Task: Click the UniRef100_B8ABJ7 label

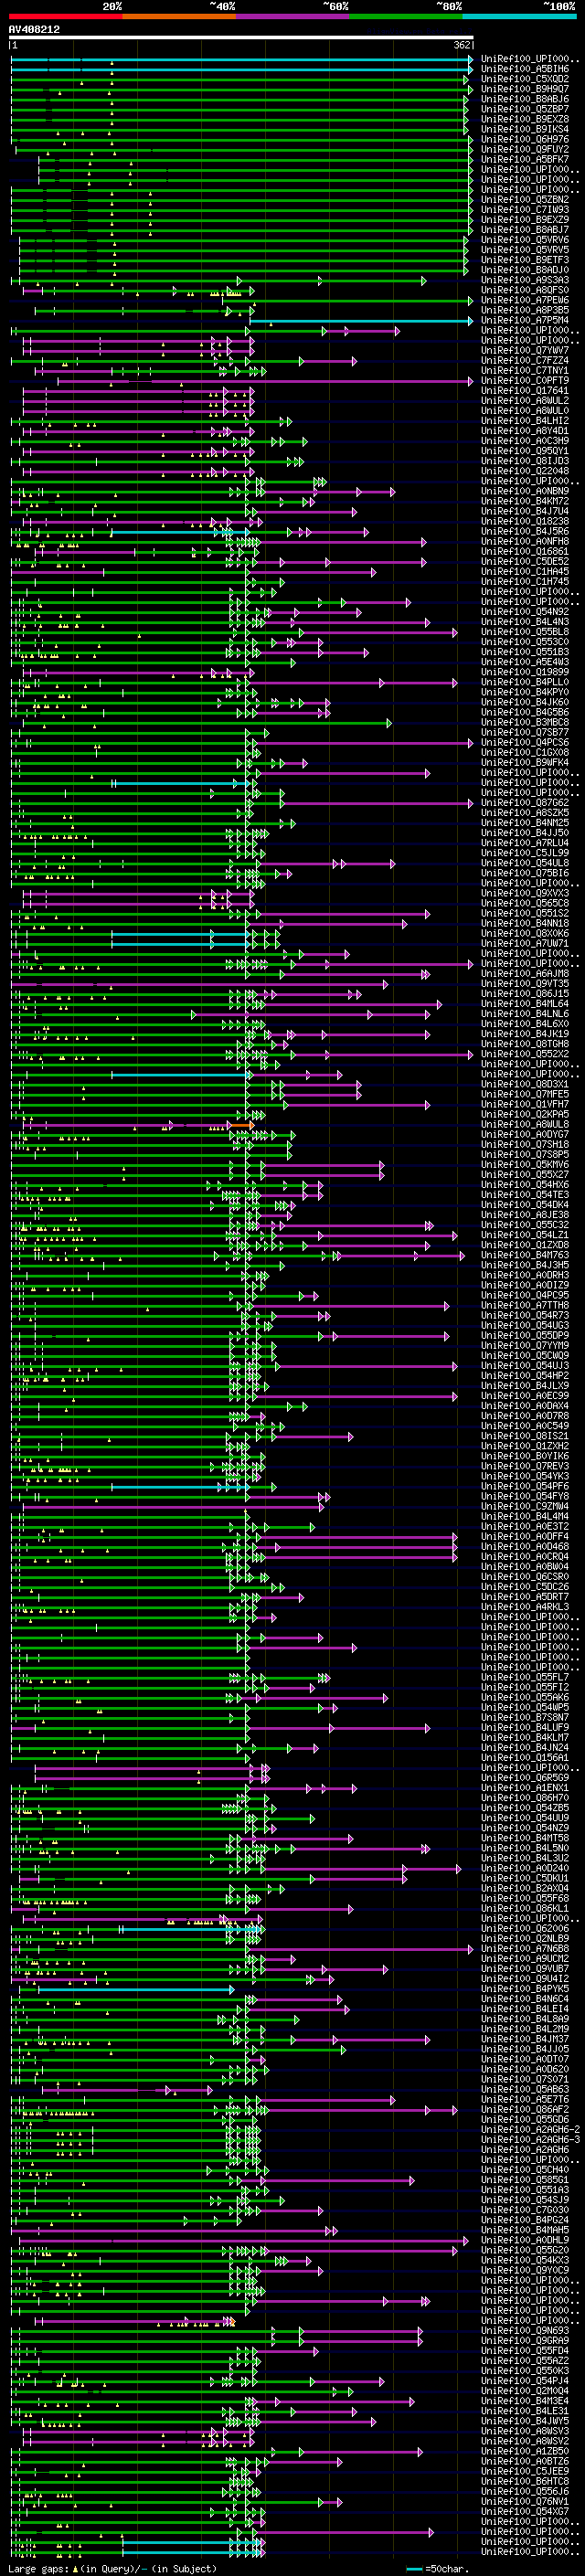Action: 525,230
